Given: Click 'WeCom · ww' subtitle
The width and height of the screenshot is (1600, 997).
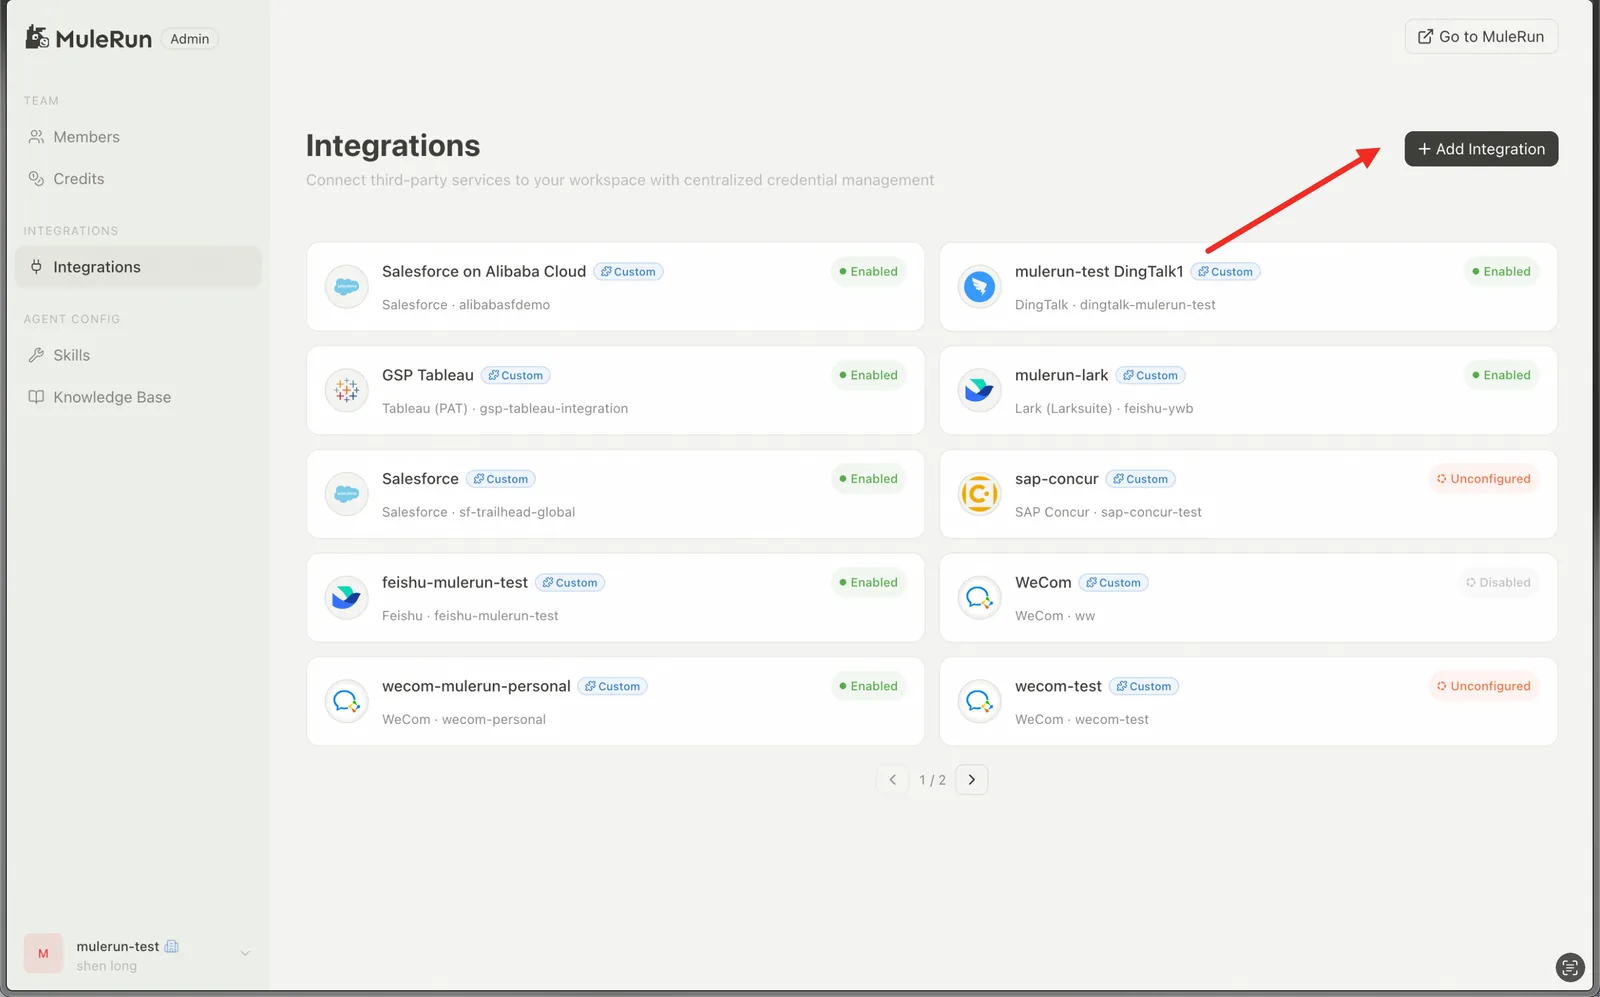Looking at the screenshot, I should coord(1055,616).
